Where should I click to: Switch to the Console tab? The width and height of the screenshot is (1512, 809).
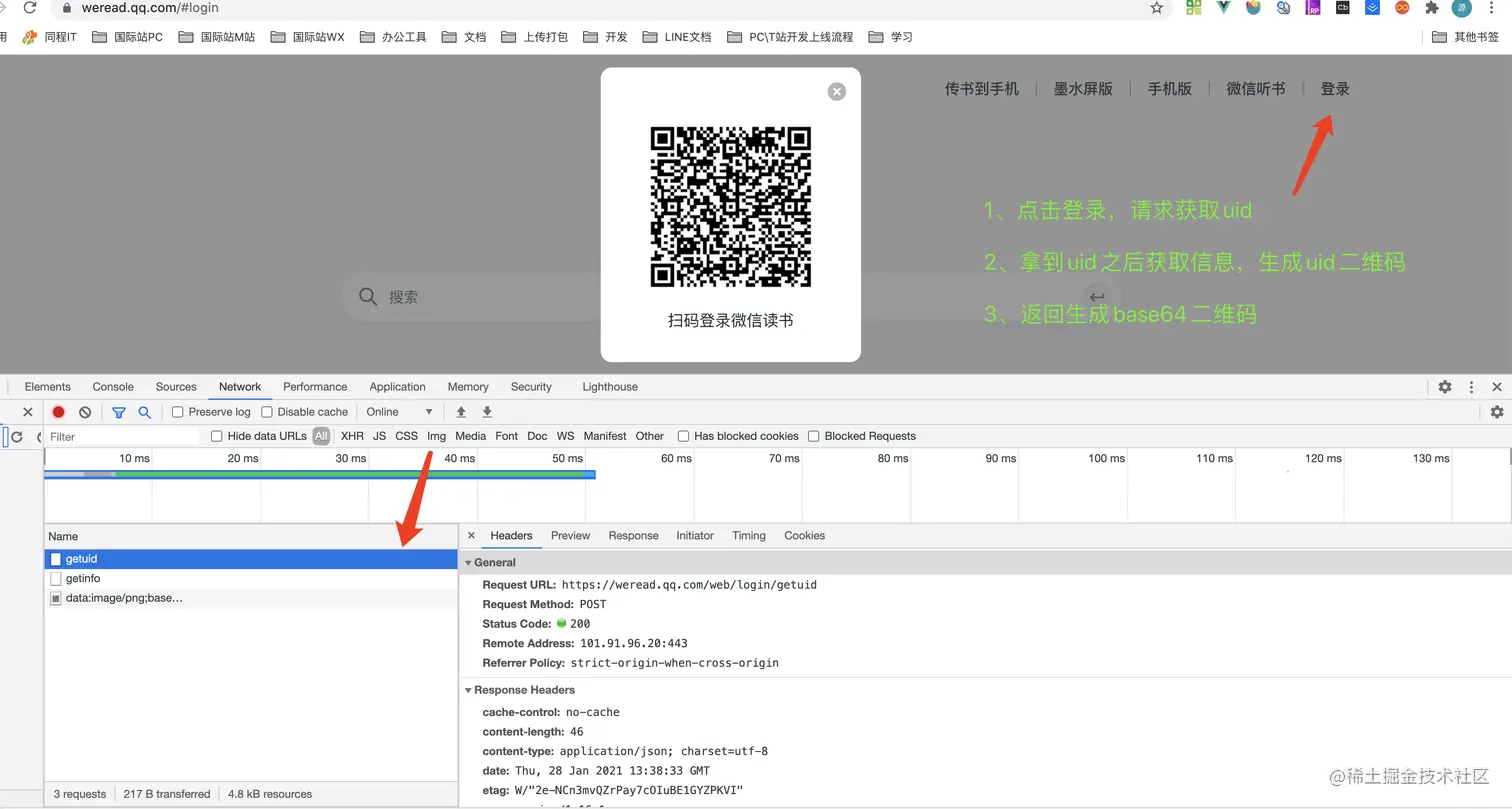(113, 387)
